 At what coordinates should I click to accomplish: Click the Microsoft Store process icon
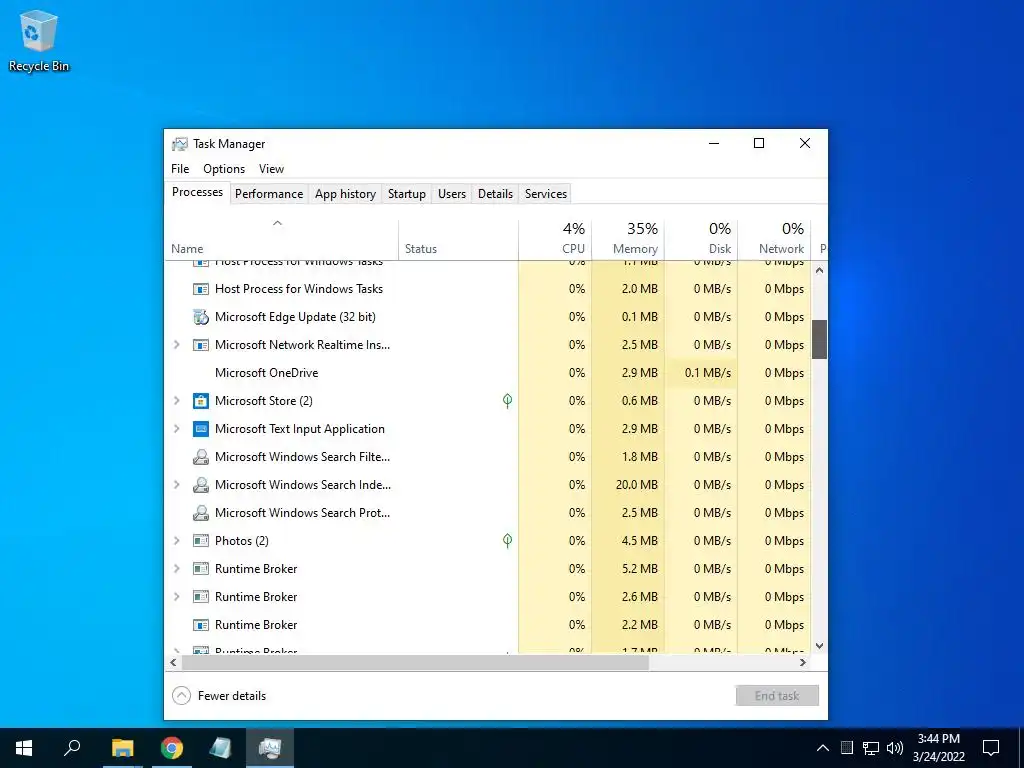(200, 401)
